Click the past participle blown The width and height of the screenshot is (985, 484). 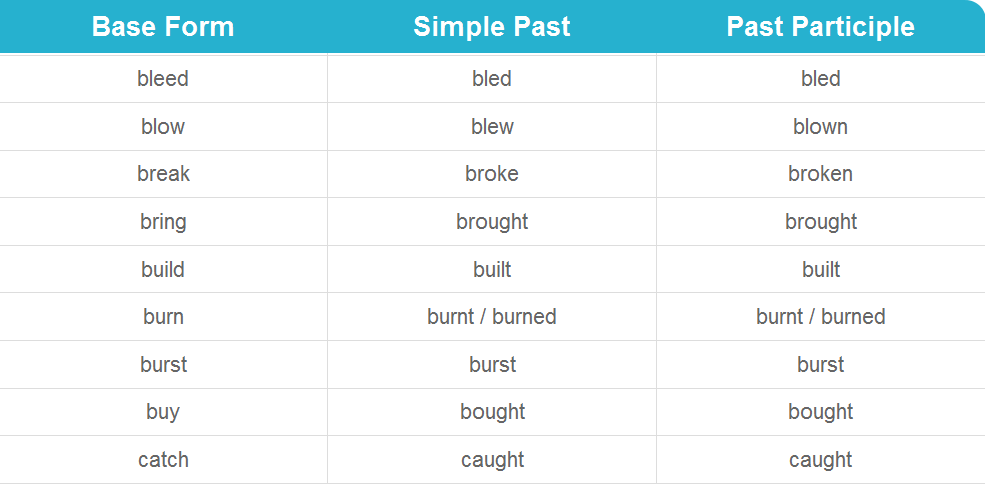click(820, 126)
